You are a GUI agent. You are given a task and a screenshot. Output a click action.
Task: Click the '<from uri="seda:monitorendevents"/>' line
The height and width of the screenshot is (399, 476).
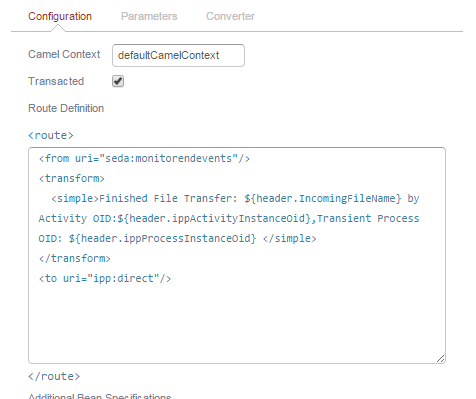pos(144,158)
